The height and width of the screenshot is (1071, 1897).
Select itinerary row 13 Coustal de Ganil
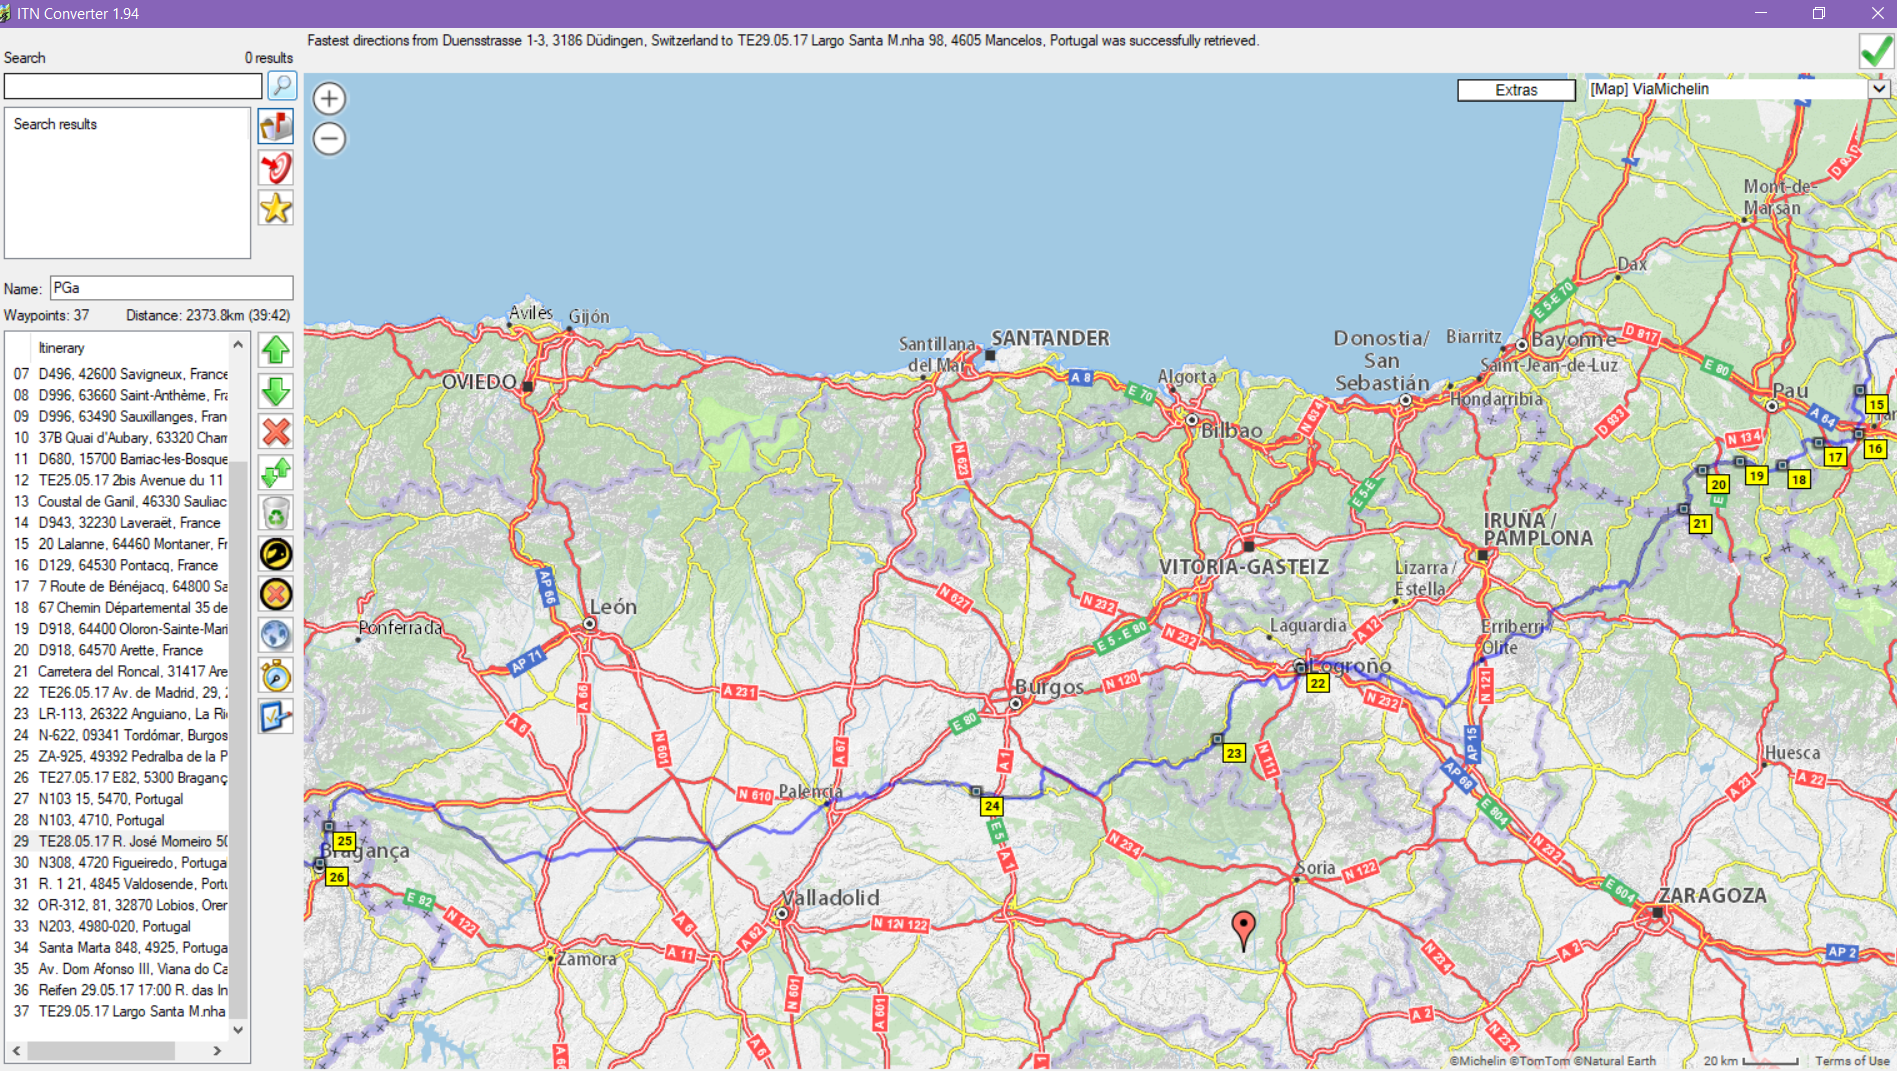coord(120,501)
